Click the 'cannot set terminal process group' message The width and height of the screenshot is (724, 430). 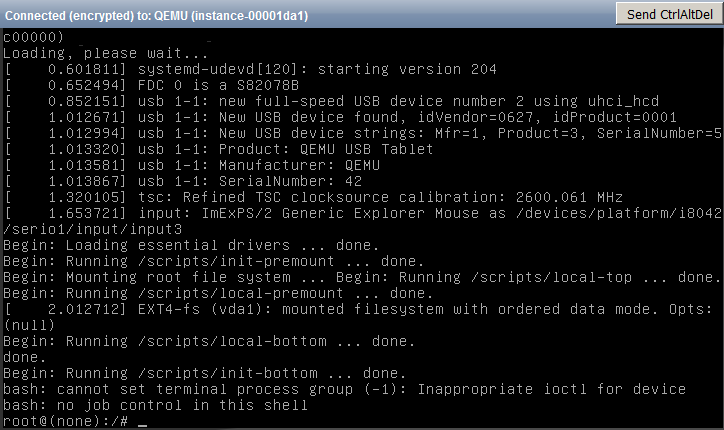point(344,389)
